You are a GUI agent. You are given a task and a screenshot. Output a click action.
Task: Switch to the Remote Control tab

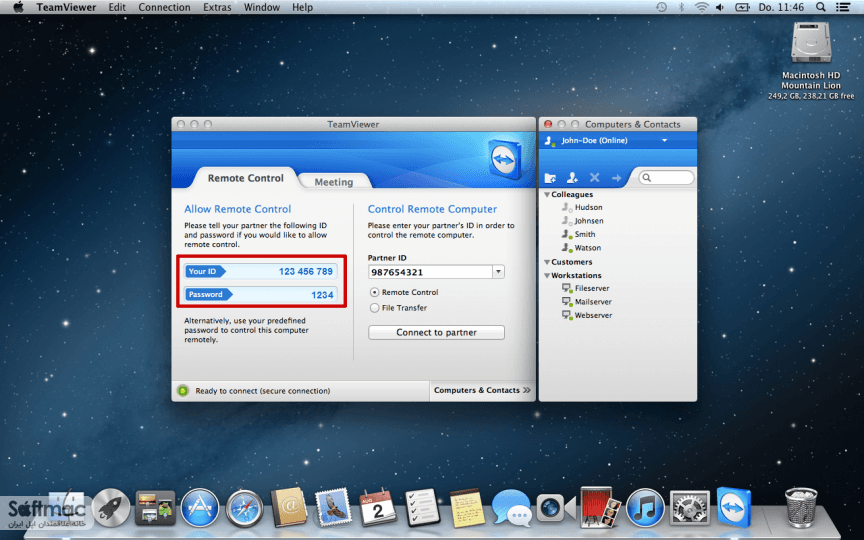point(246,178)
